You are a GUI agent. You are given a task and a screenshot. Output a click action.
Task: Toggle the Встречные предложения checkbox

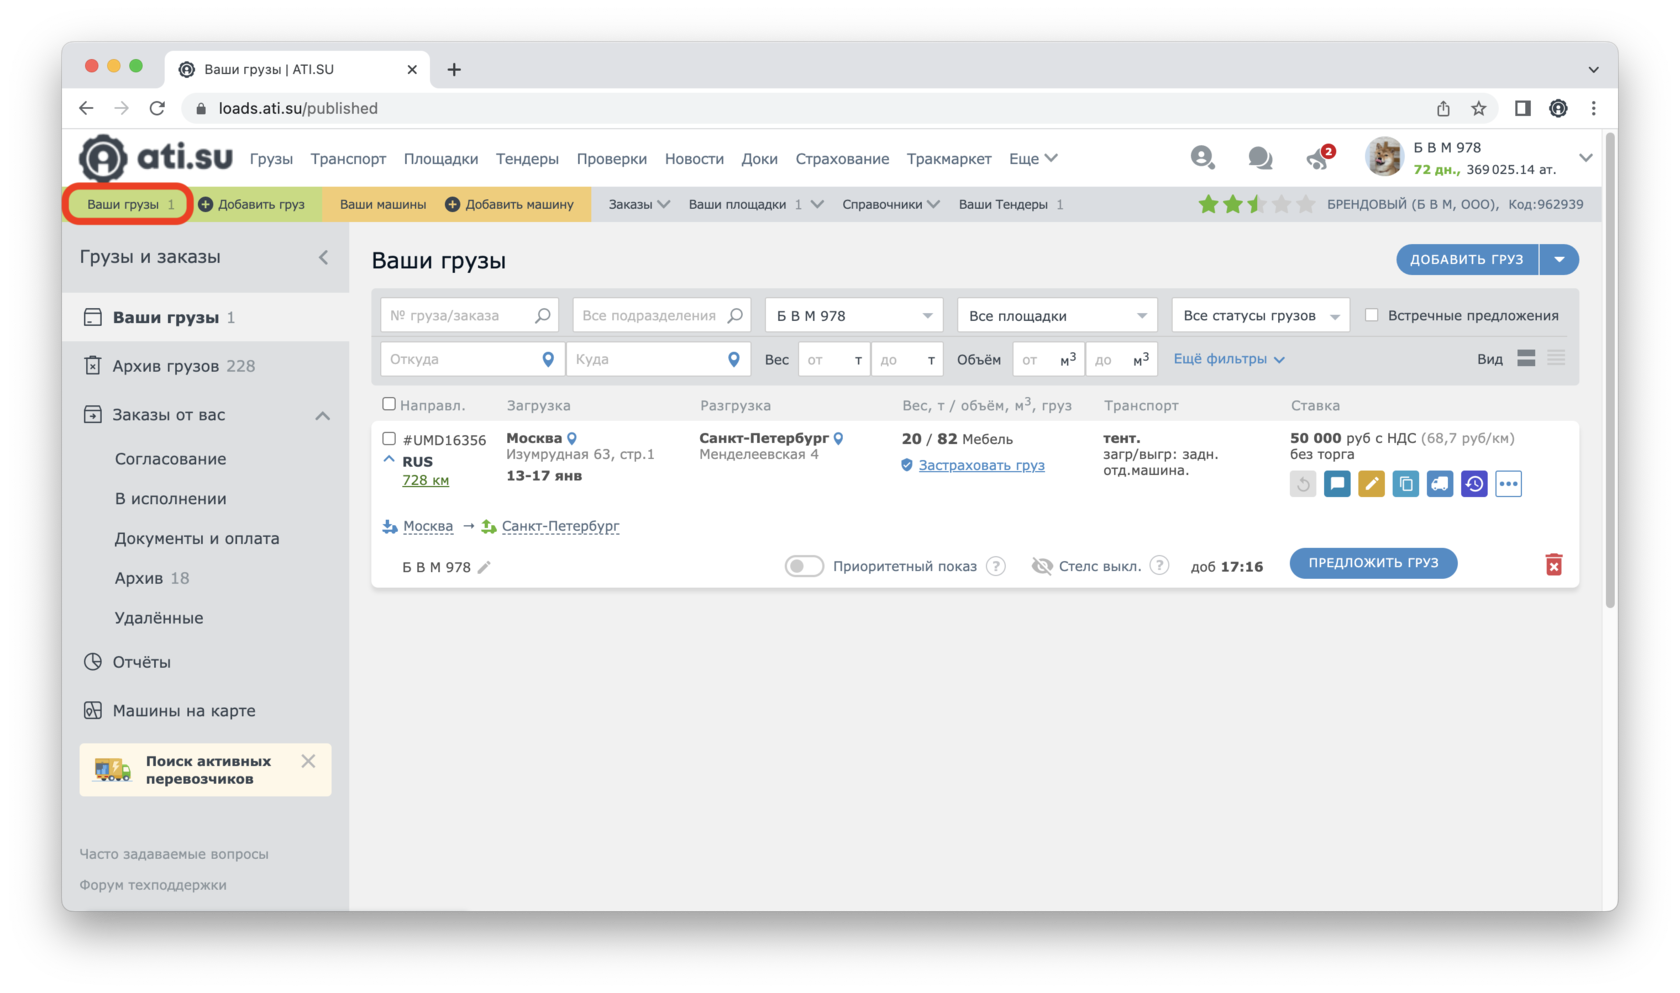1372,315
